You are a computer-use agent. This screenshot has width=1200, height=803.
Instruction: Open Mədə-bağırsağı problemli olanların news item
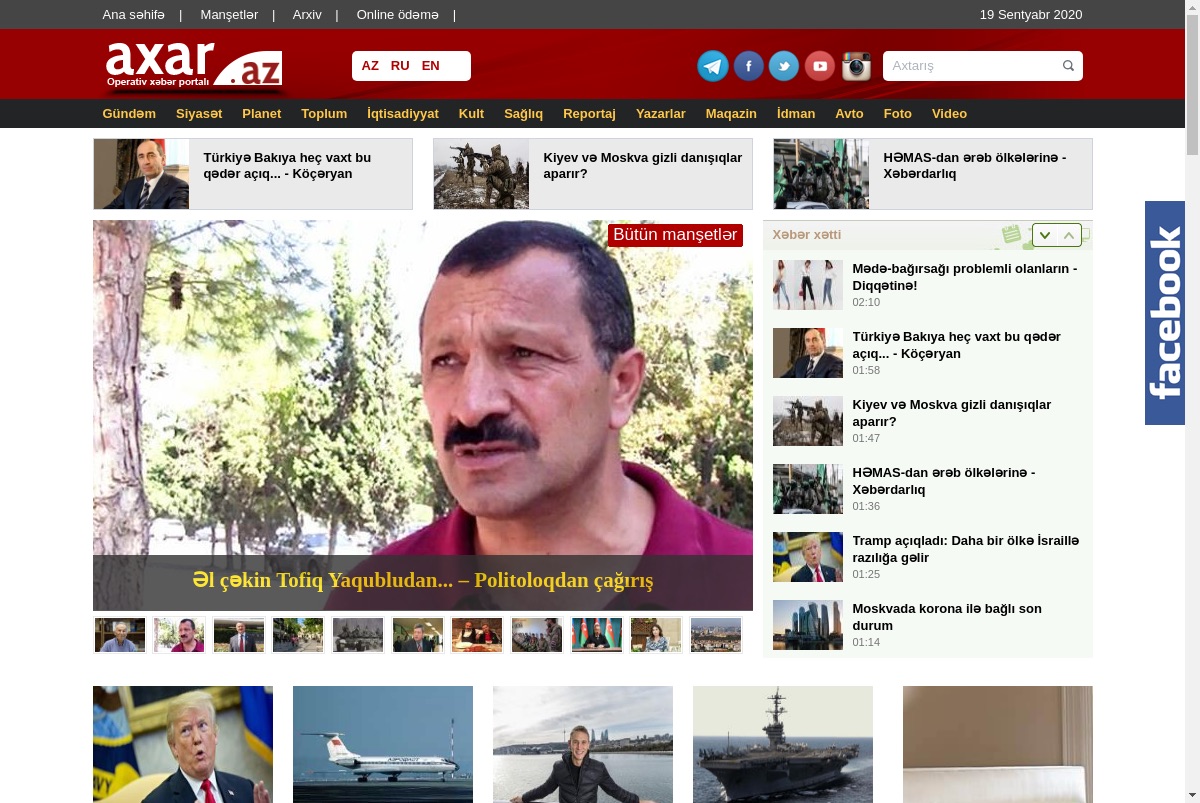tap(964, 277)
